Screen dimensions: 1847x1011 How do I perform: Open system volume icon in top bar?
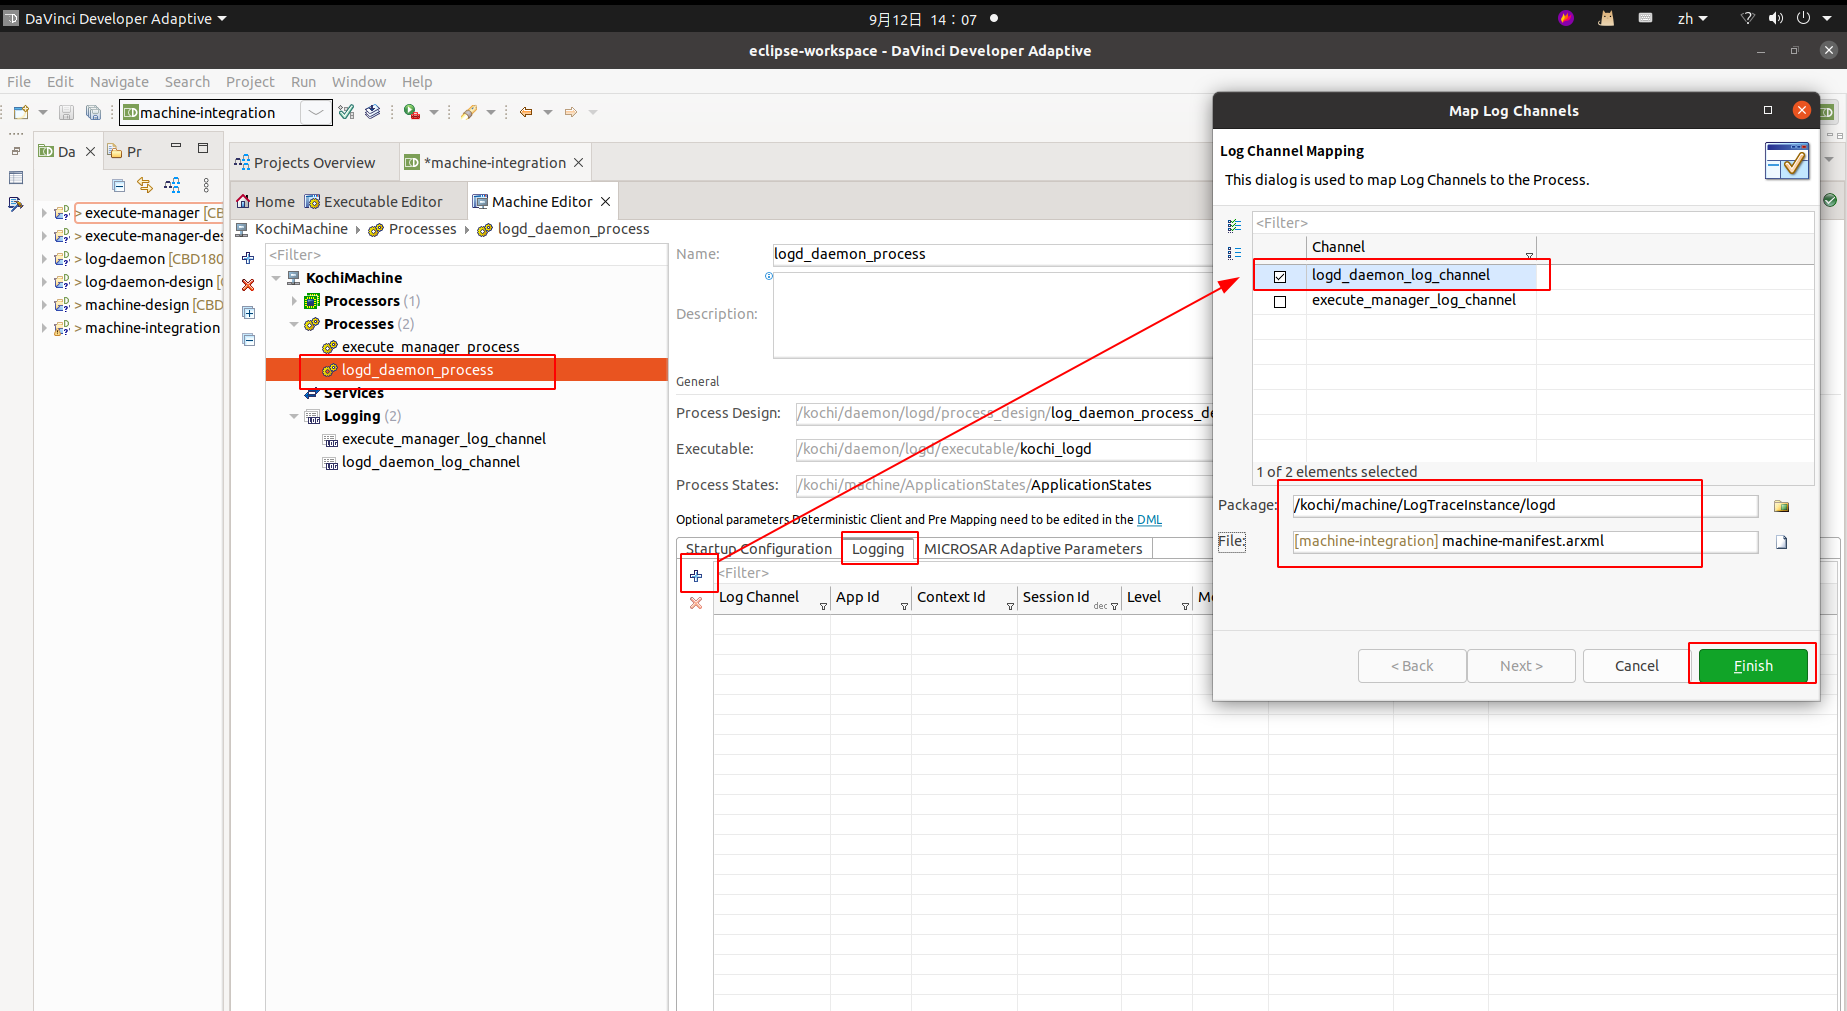coord(1776,19)
